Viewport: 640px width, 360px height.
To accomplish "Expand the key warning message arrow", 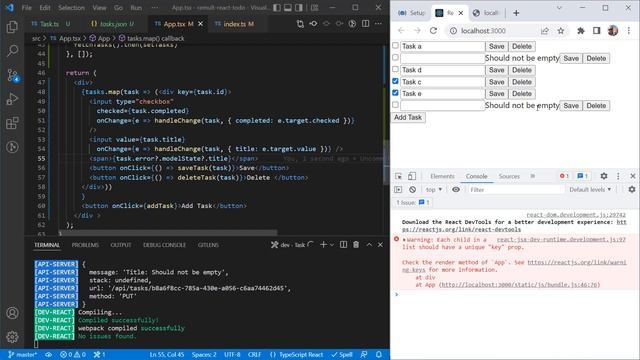I will (x=404, y=240).
